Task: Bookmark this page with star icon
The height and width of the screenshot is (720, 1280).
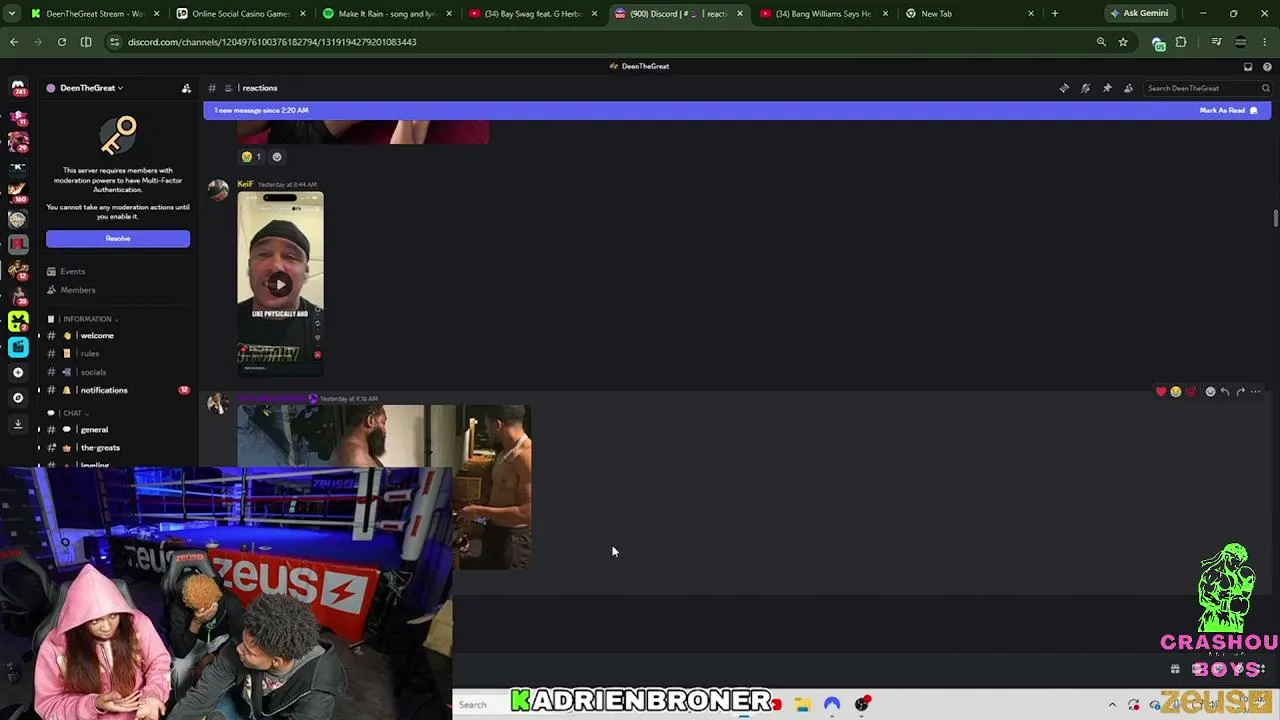Action: coord(1123,42)
